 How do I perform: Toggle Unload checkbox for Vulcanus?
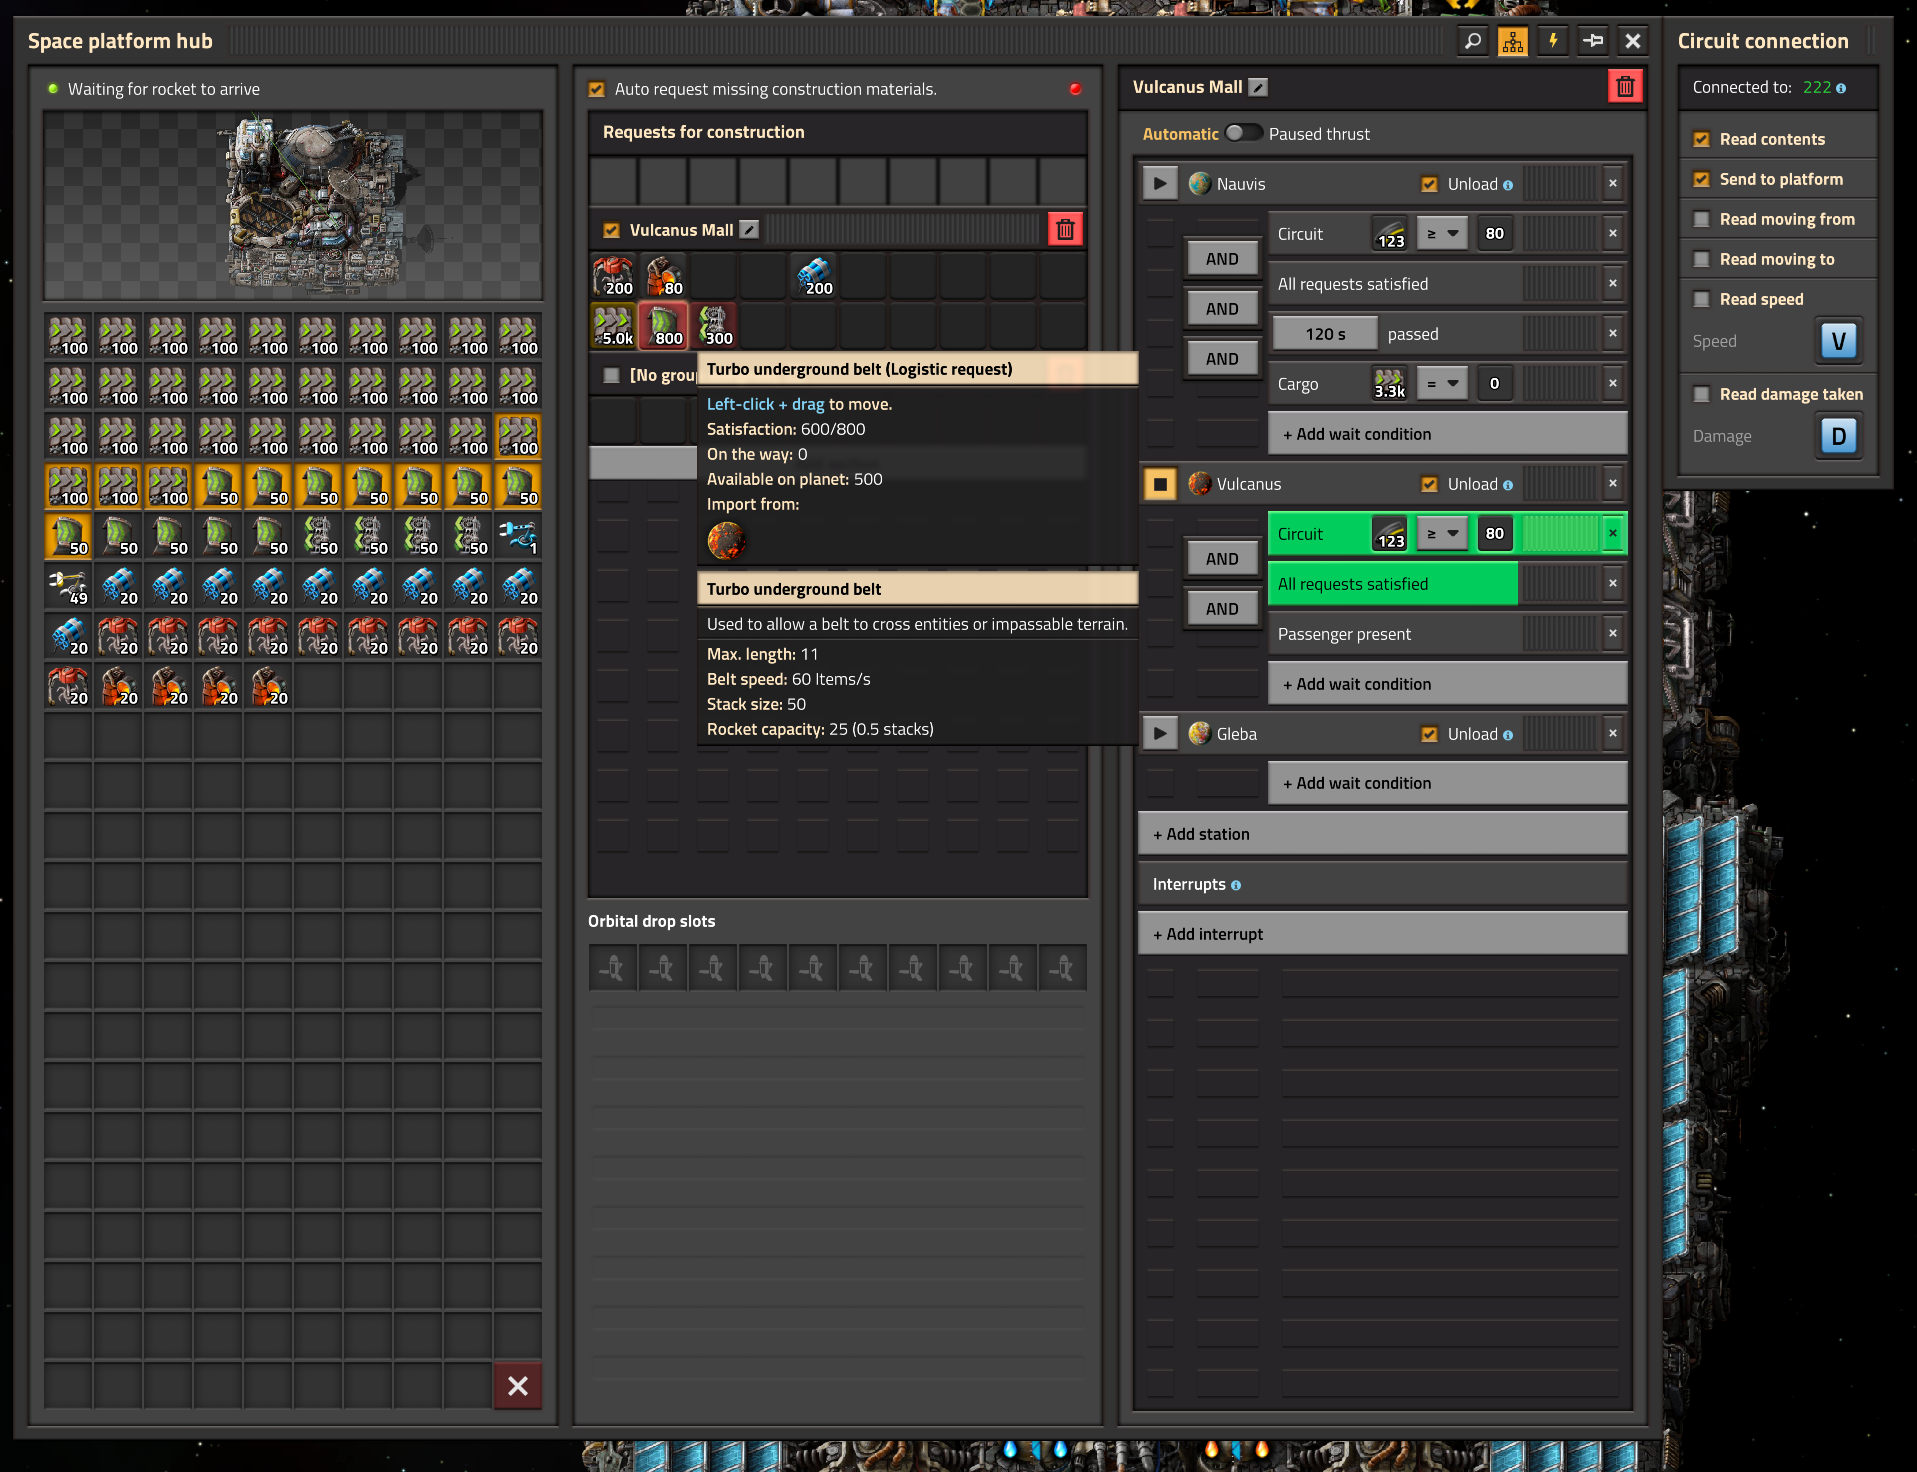coord(1429,484)
